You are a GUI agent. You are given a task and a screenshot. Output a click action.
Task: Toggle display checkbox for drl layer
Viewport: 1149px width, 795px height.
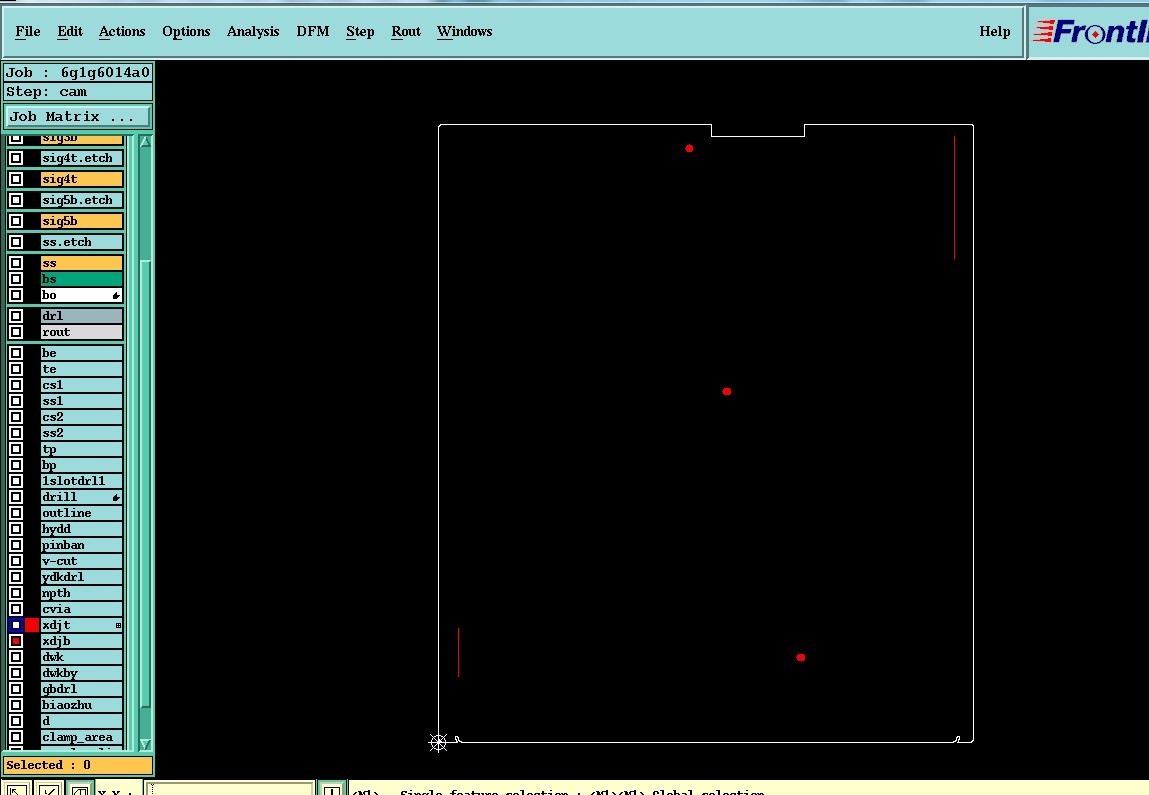15,316
